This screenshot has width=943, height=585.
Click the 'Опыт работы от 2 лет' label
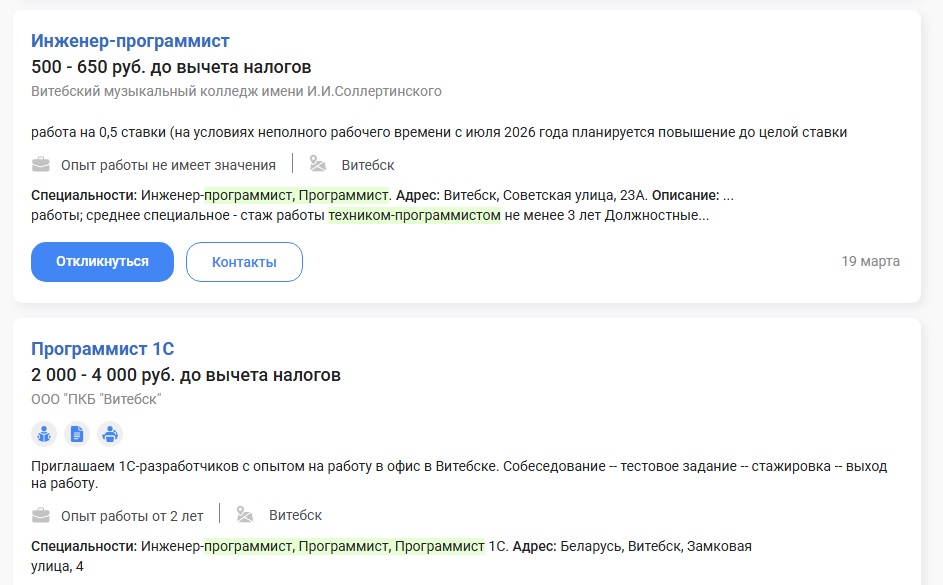(132, 516)
